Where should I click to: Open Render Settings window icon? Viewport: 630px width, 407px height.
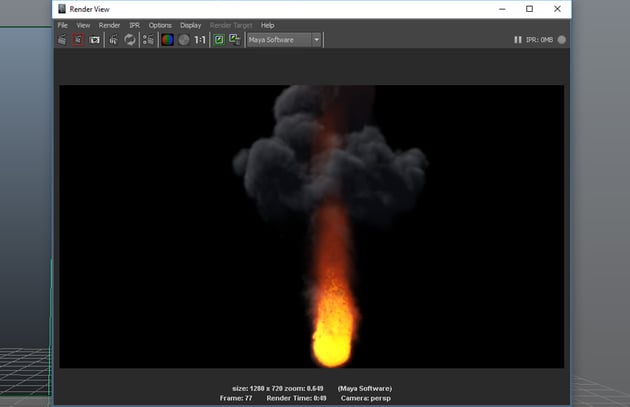(x=148, y=40)
